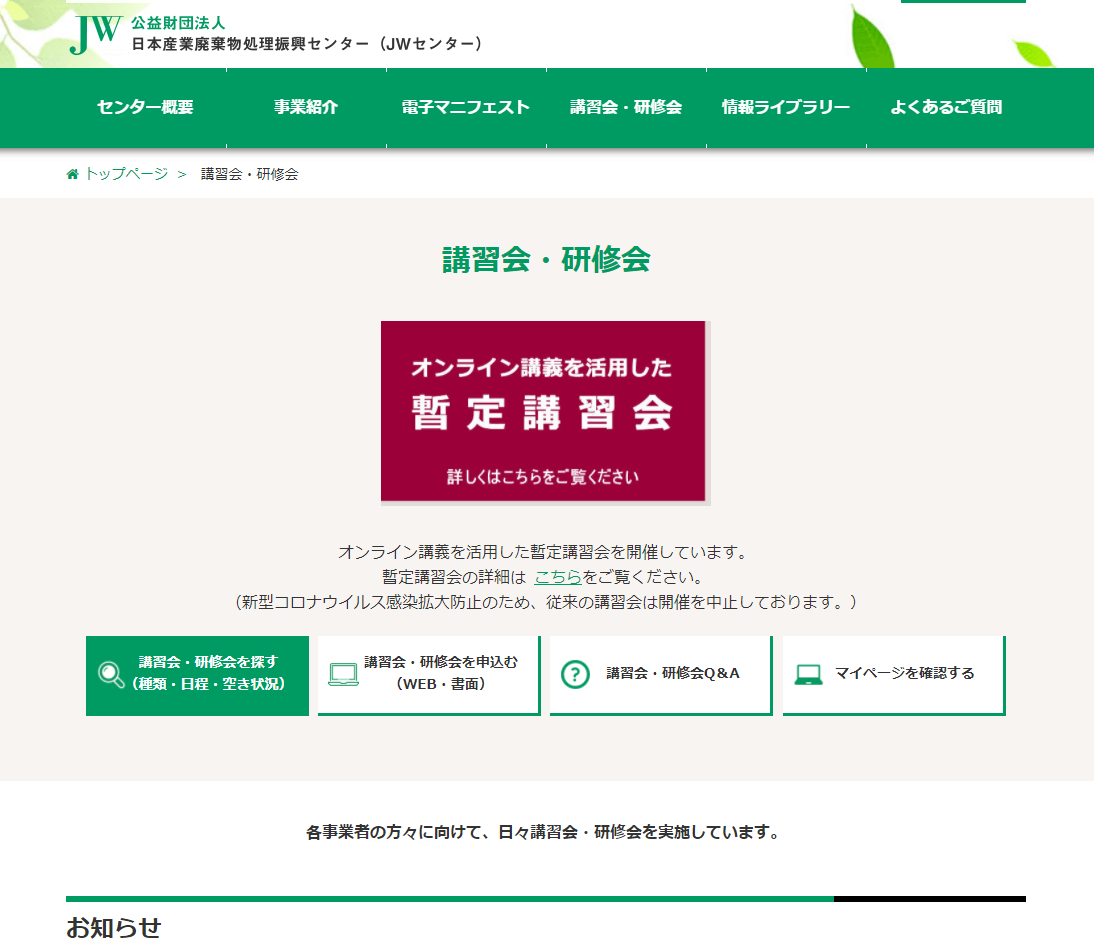
Task: Click the question mark Q&A icon
Action: click(575, 675)
